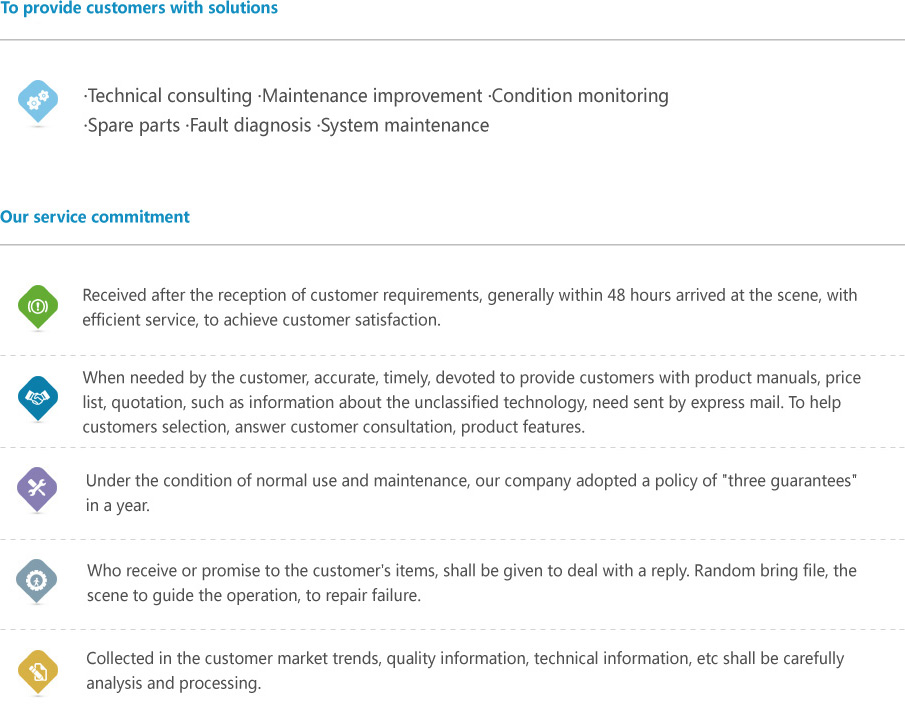The image size is (905, 711).
Task: Select 'To provide customers with solutions' heading
Action: pyautogui.click(x=139, y=8)
